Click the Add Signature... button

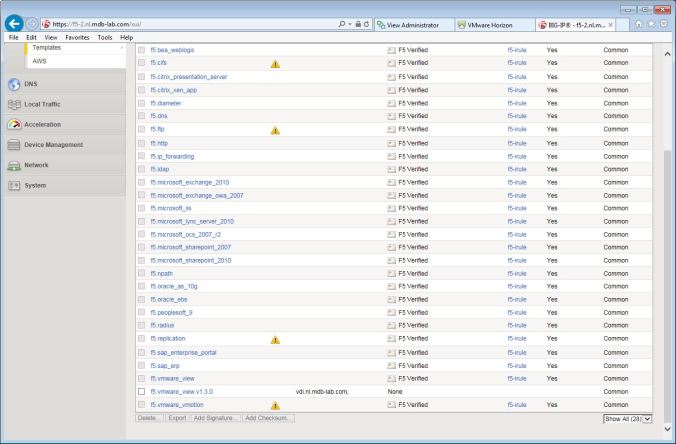(216, 418)
